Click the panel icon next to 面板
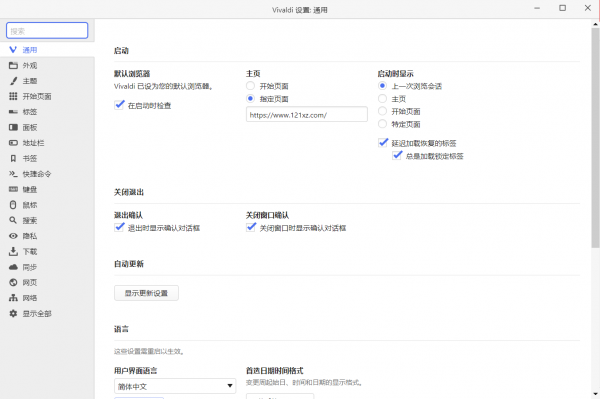 [13, 127]
